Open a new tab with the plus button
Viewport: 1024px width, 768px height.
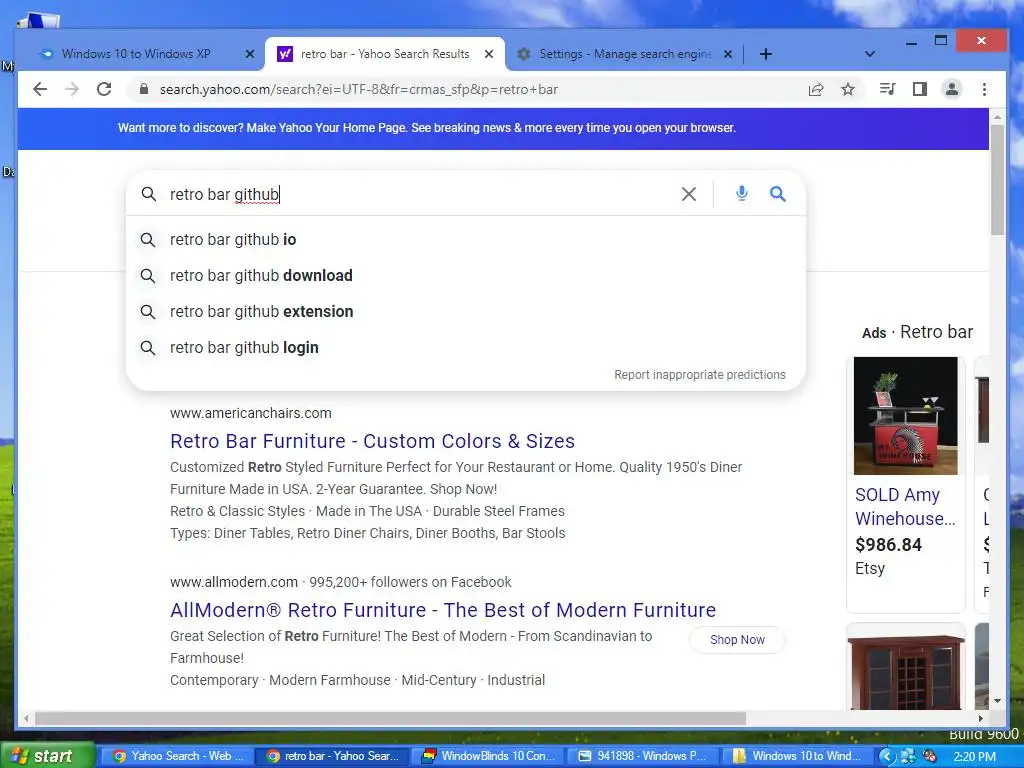coord(766,54)
